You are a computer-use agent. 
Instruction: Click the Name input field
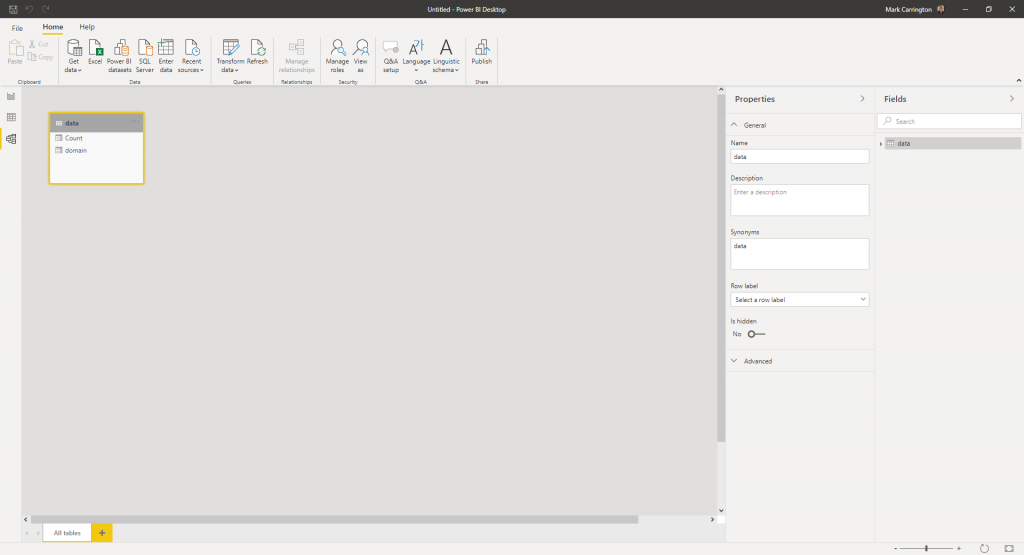(x=799, y=157)
